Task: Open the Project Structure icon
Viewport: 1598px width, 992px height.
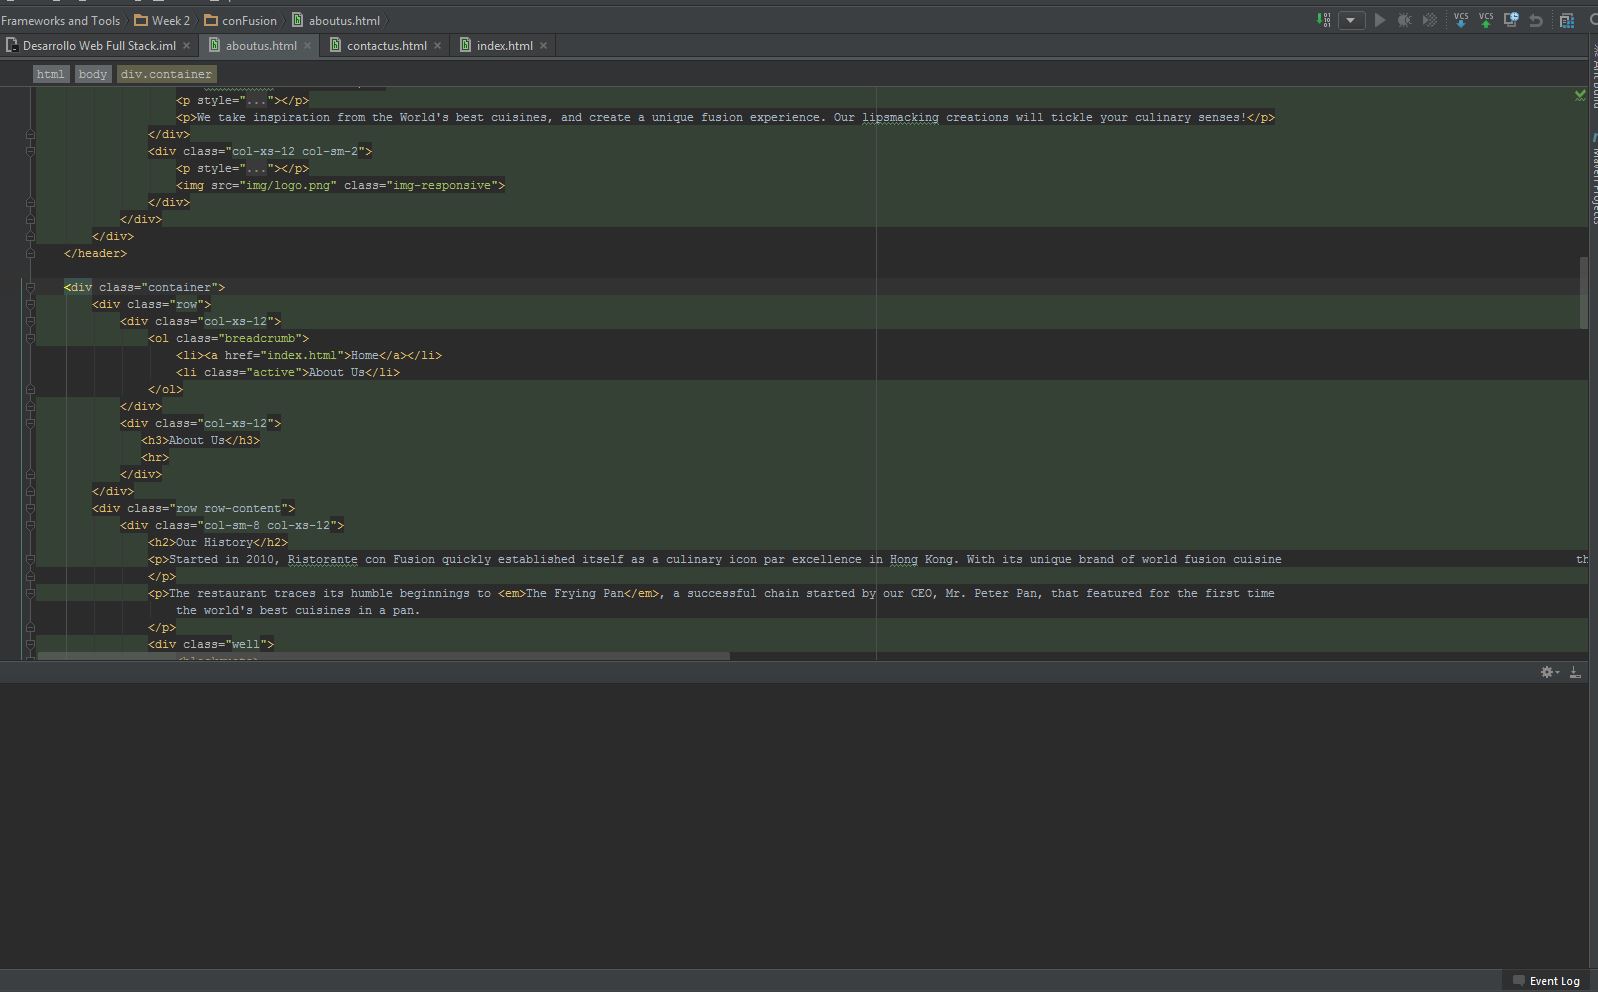Action: (1566, 20)
